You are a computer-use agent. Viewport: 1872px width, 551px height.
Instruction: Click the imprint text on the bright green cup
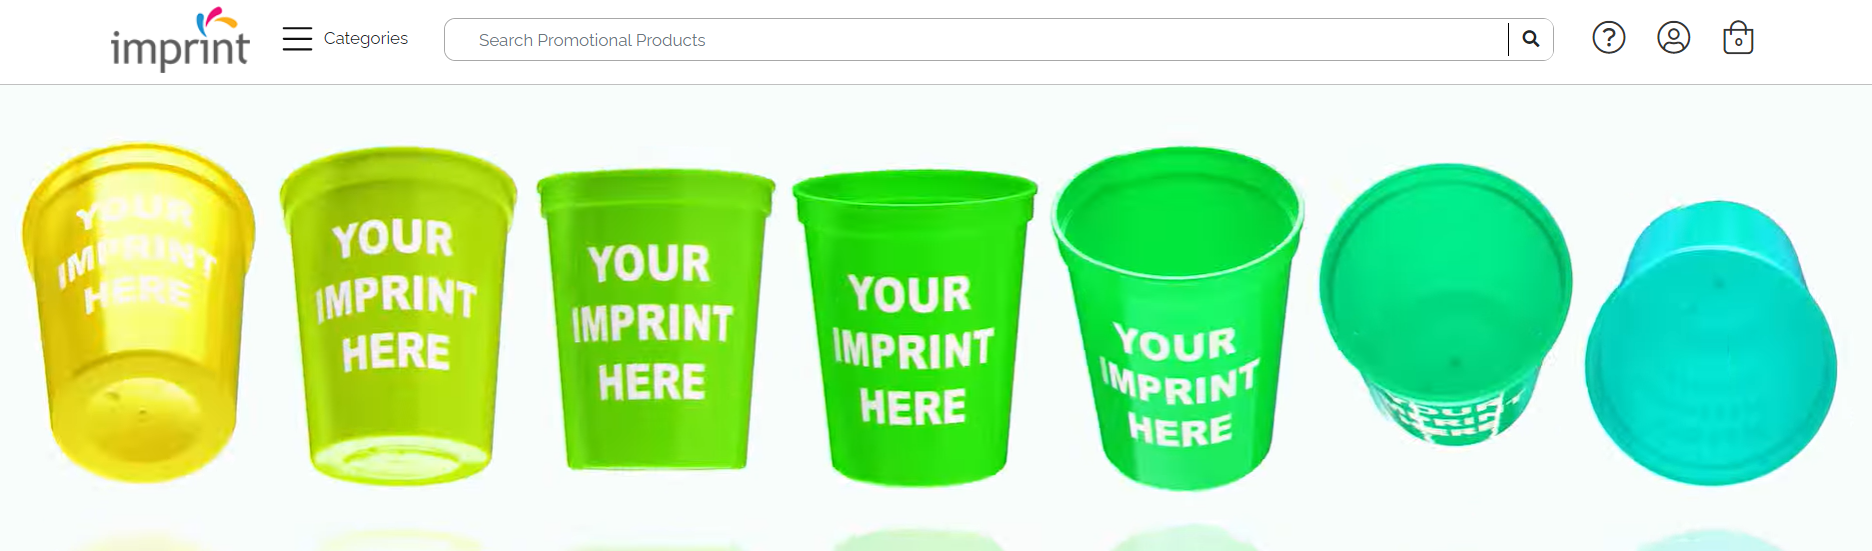(912, 350)
